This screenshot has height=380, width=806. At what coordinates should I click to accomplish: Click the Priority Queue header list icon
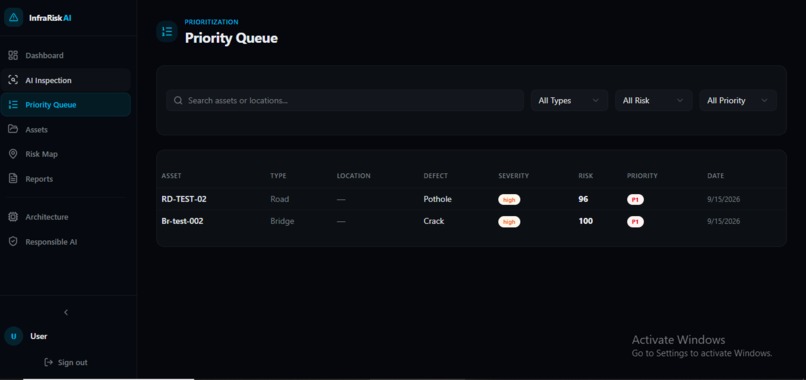[167, 31]
